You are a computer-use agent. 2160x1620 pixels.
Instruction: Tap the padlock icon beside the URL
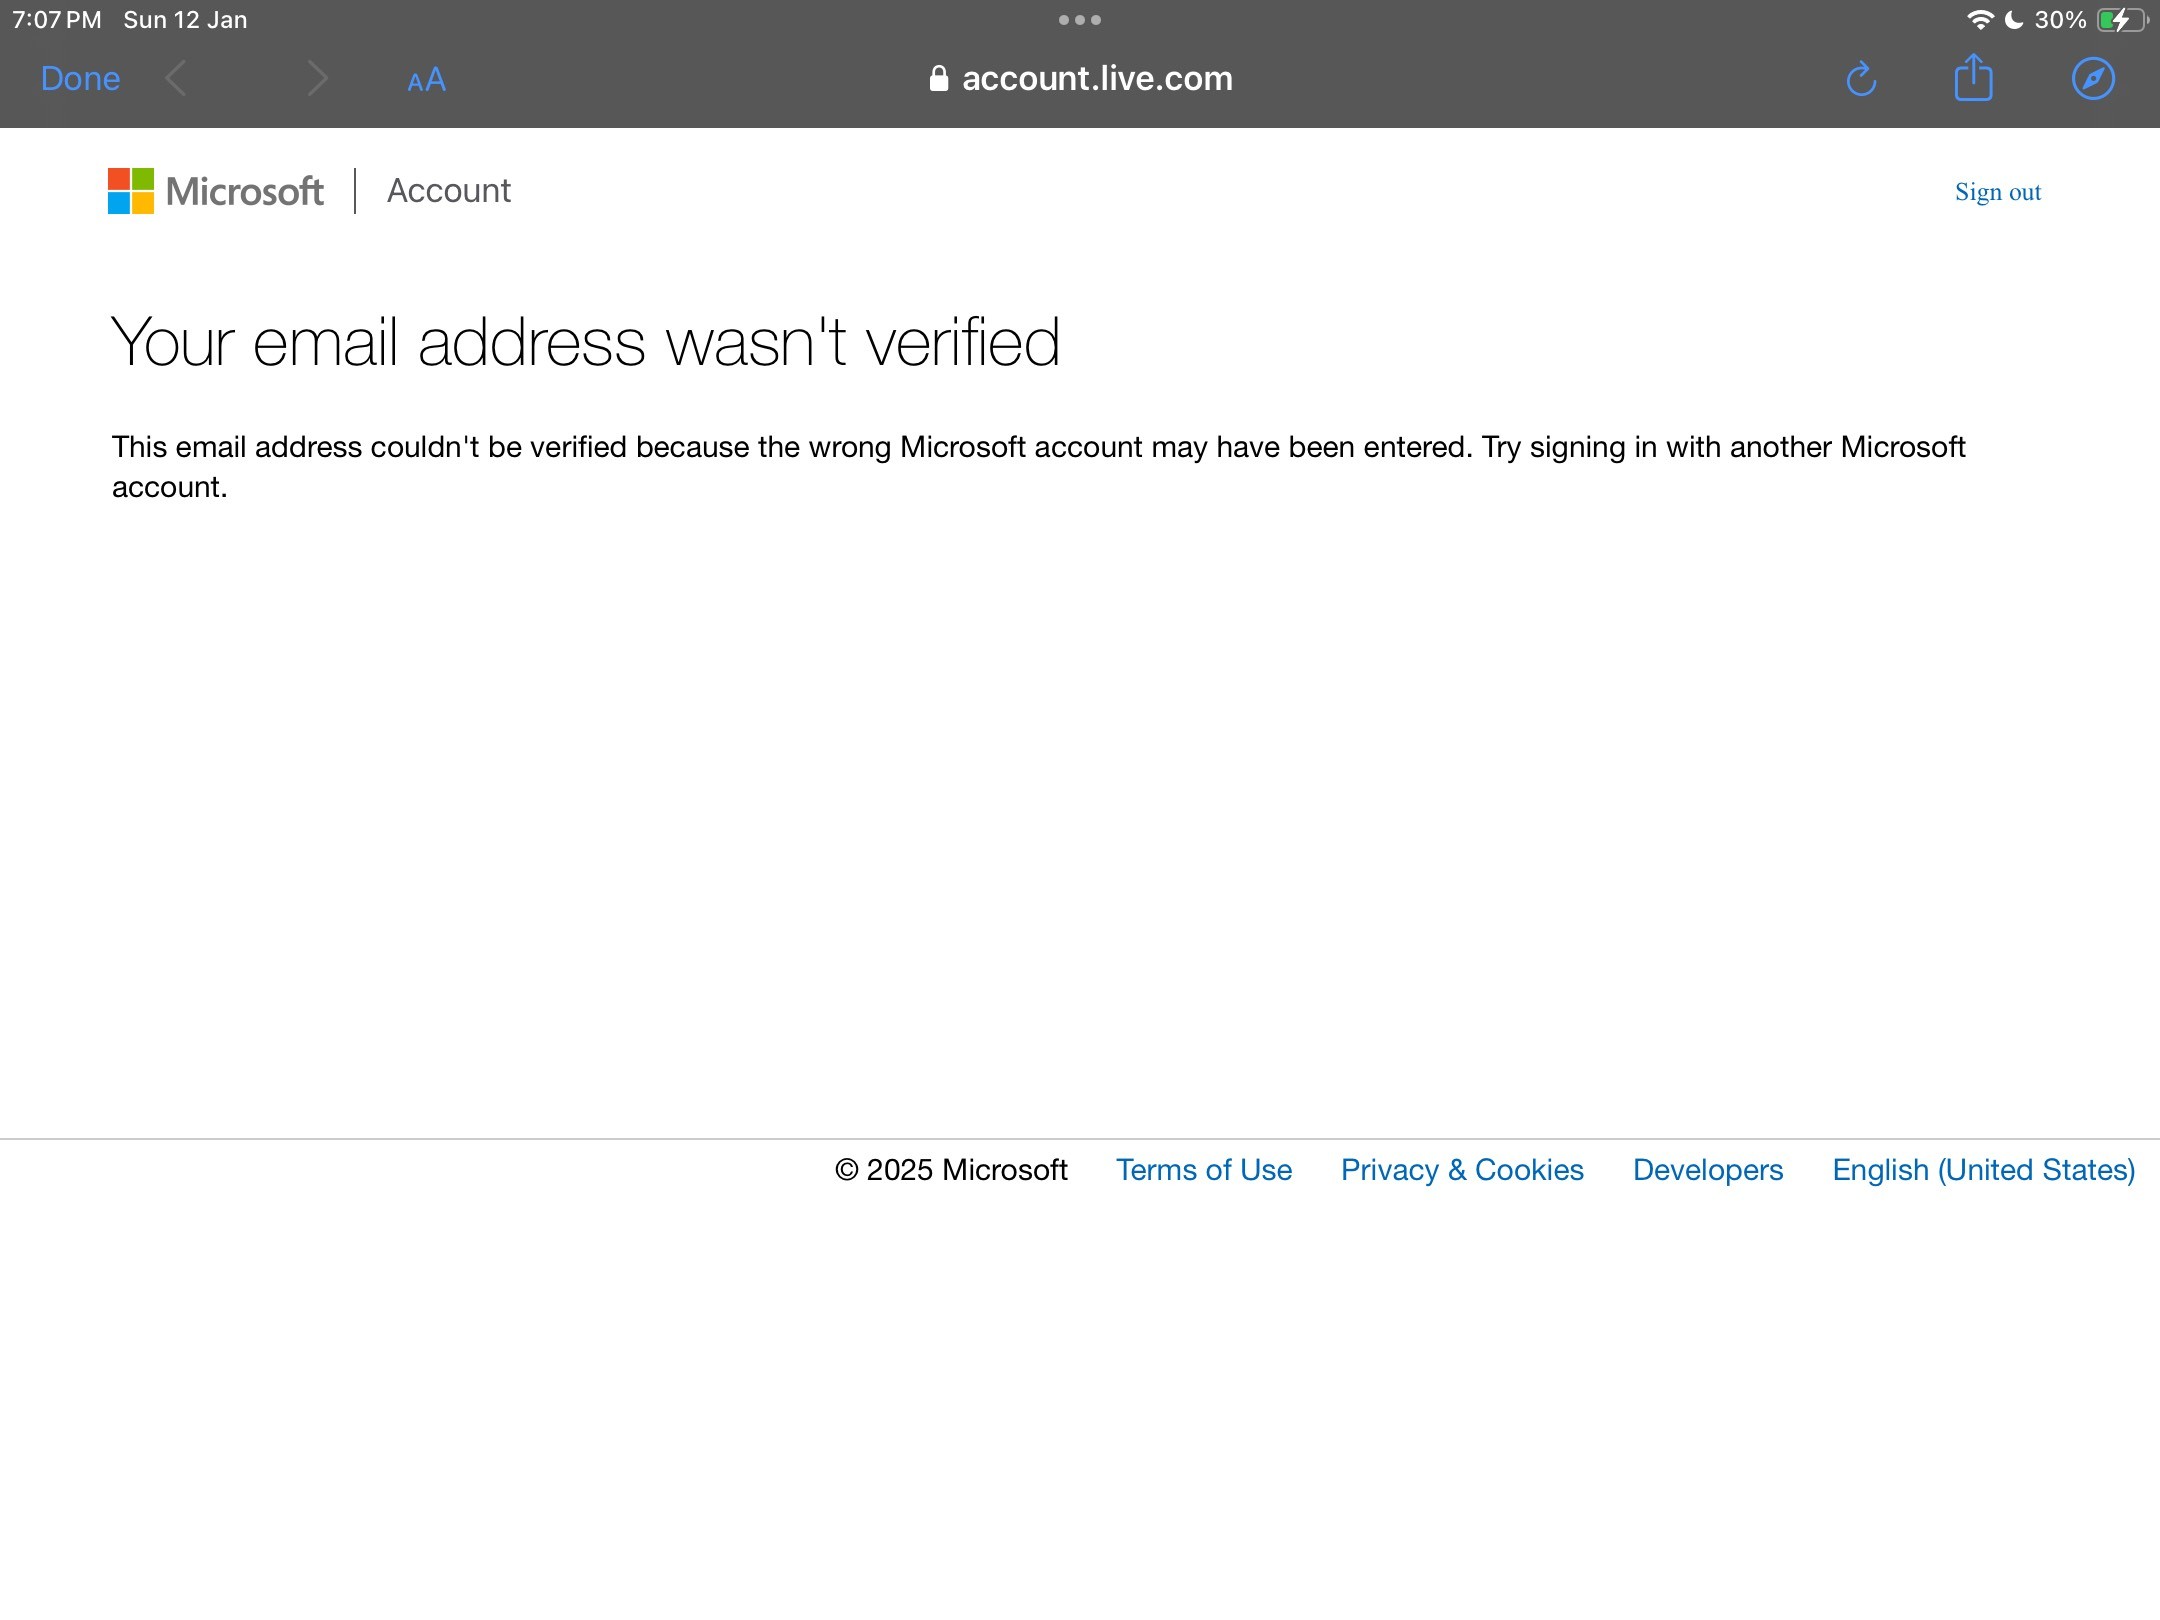(x=938, y=79)
